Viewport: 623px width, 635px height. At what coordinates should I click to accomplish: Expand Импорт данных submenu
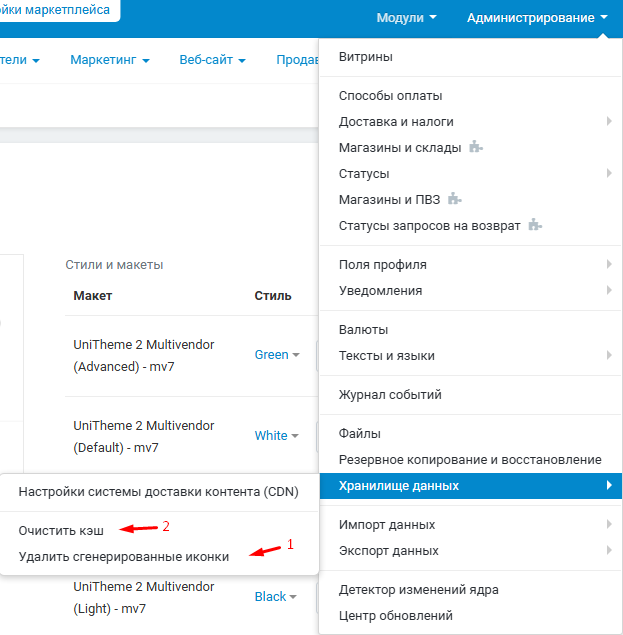[608, 525]
